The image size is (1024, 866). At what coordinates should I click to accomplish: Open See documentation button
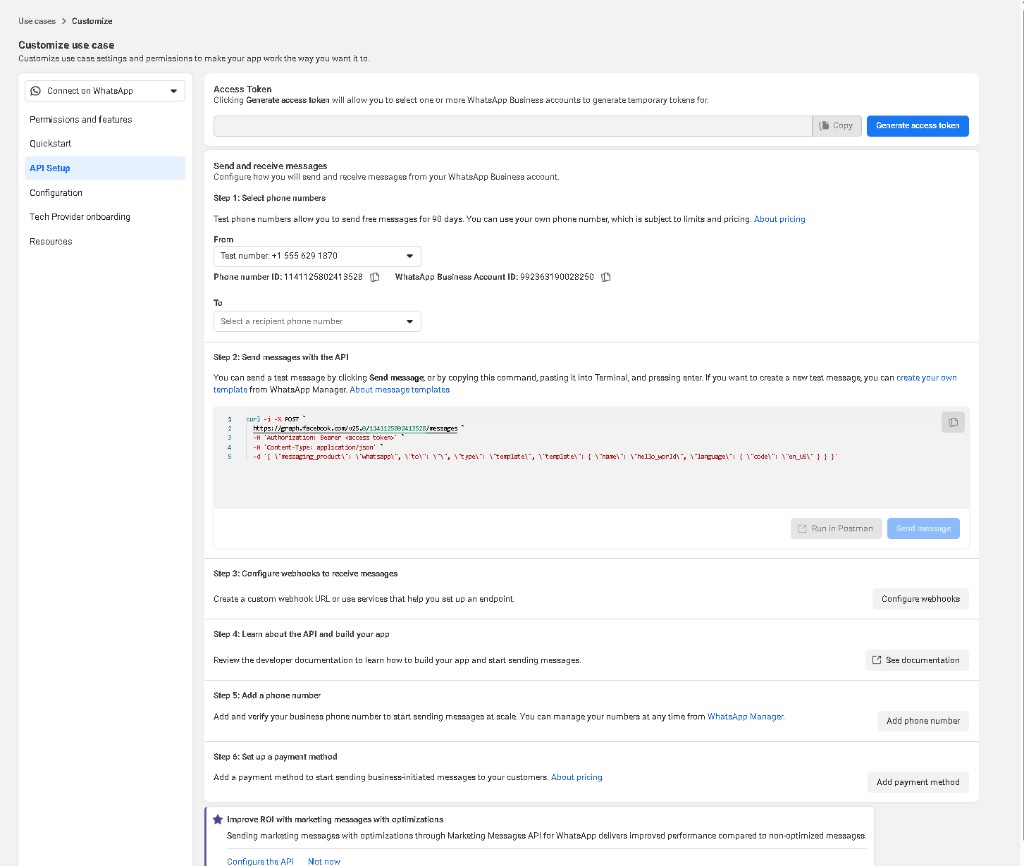[917, 660]
